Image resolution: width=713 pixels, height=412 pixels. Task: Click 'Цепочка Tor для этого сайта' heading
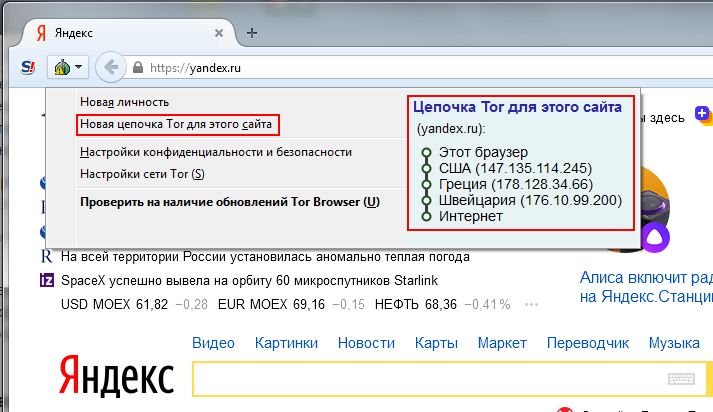point(517,107)
